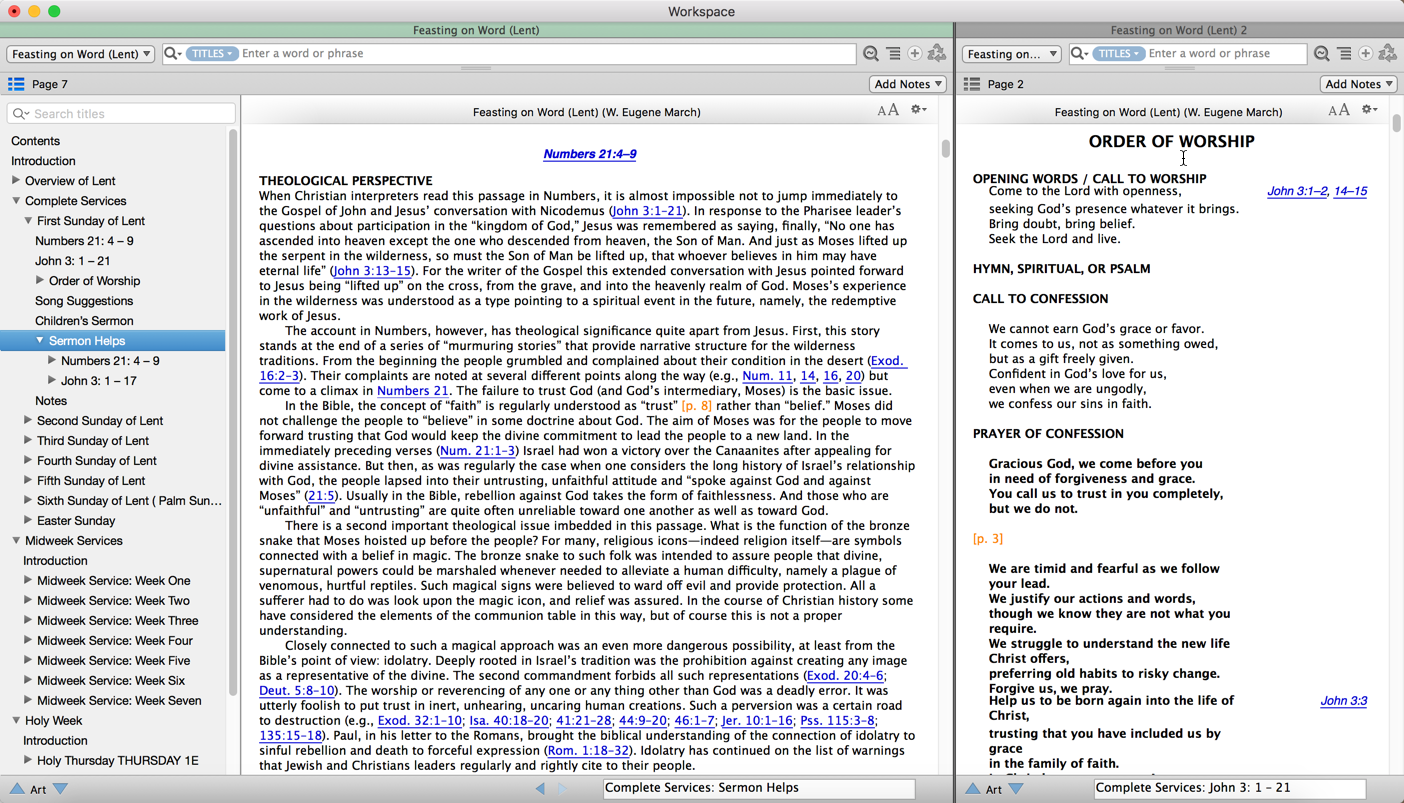
Task: Click Enter a word or phrase field in right pane
Action: pyautogui.click(x=1225, y=54)
